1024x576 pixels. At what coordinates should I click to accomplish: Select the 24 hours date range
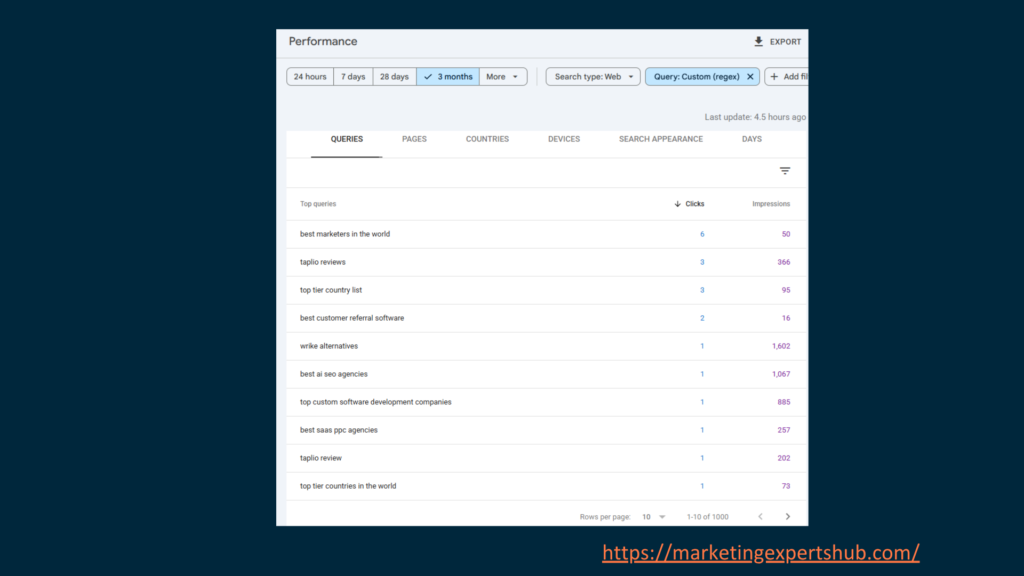coord(310,76)
